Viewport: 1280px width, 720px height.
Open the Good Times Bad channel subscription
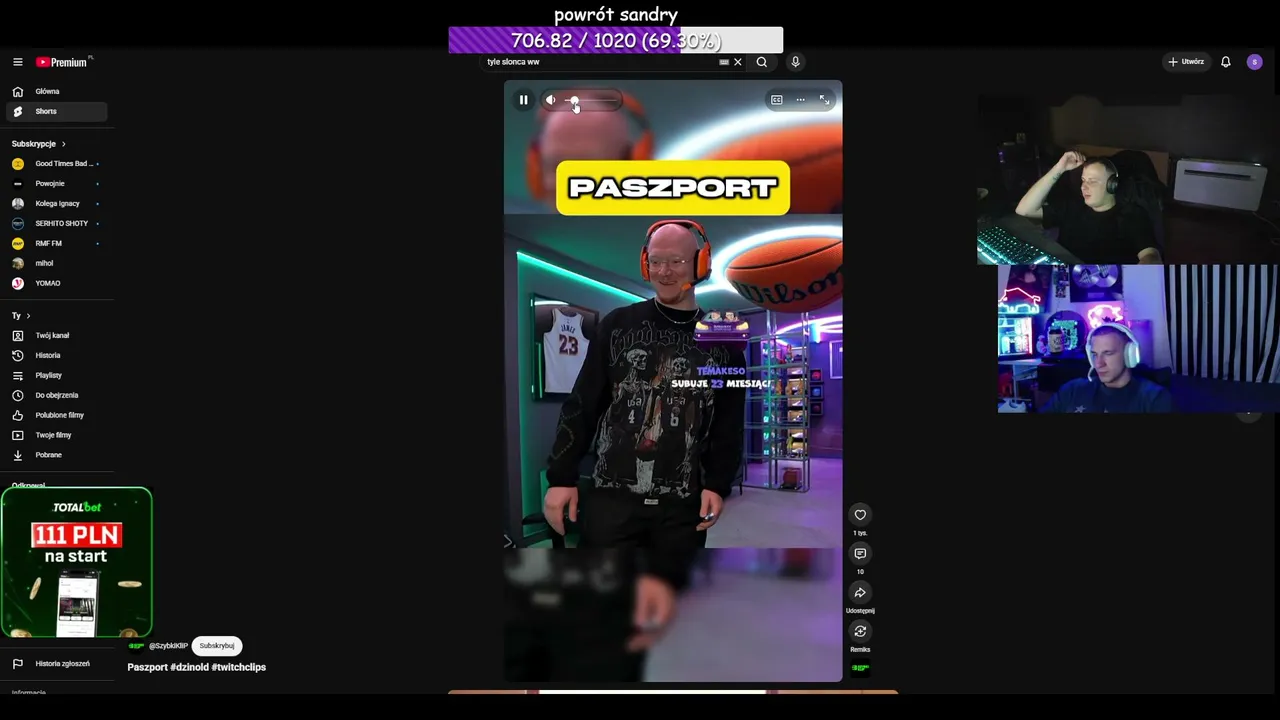(56, 163)
